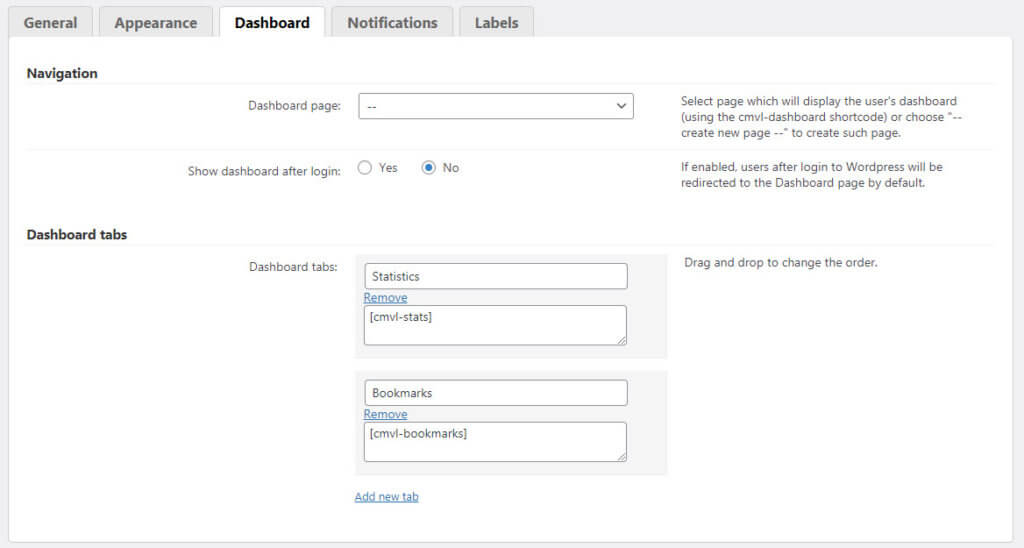Remove the Statistics dashboard tab
Image resolution: width=1024 pixels, height=548 pixels.
point(385,298)
